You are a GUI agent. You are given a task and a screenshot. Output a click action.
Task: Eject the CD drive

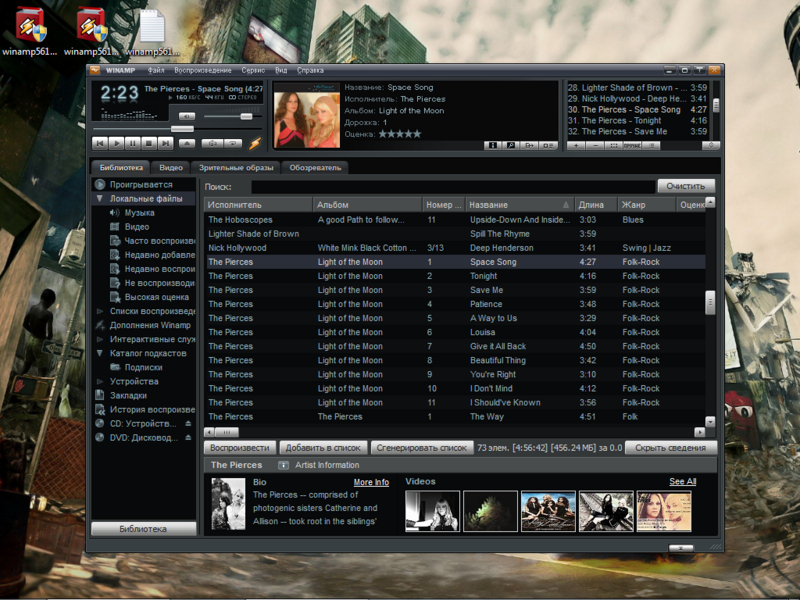(188, 423)
